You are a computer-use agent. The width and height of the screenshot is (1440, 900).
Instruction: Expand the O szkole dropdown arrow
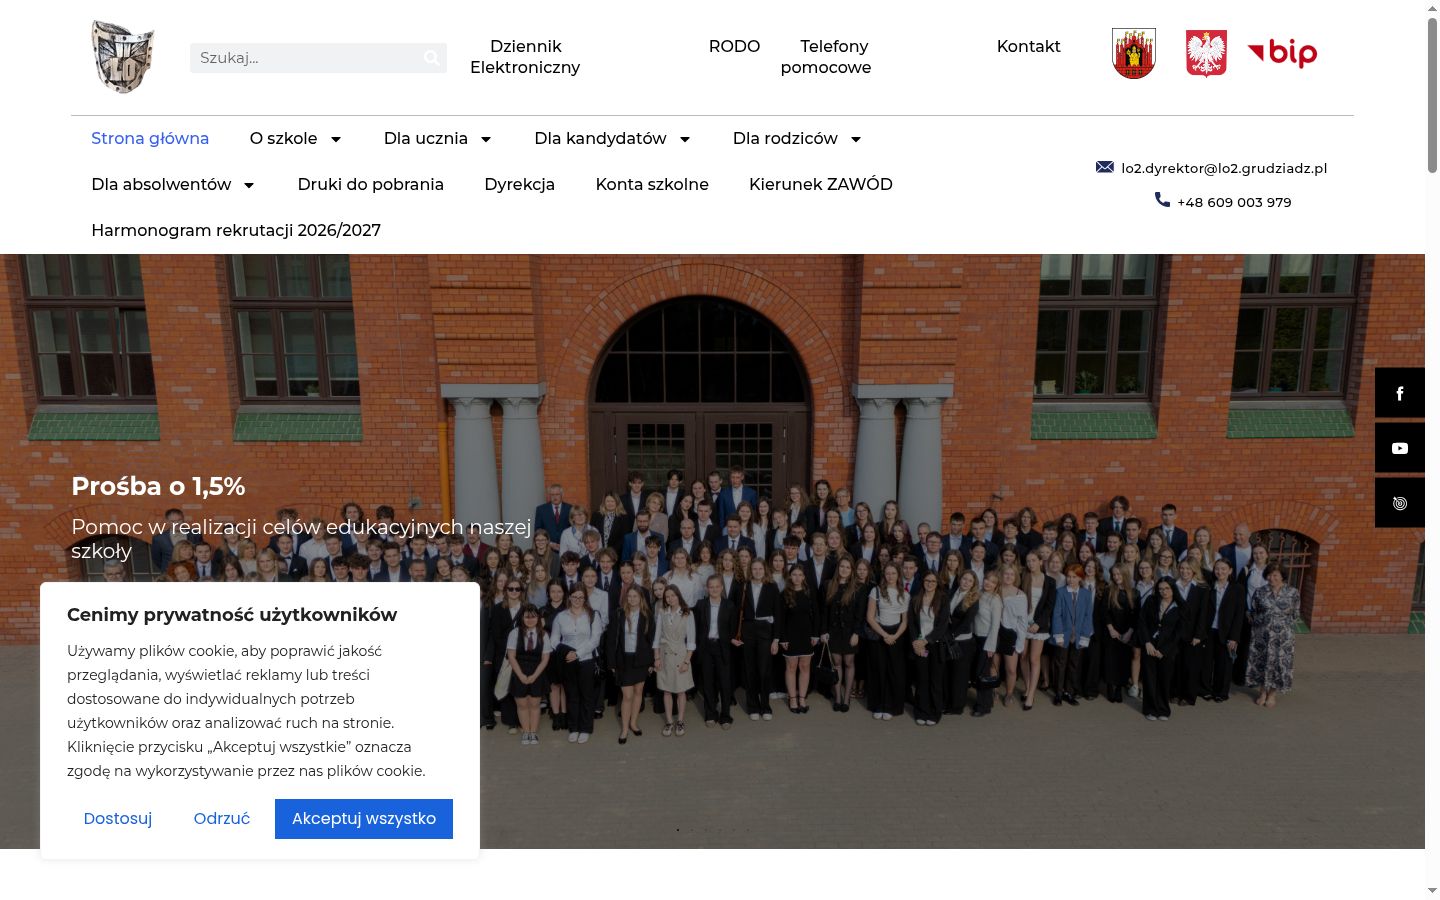(x=336, y=139)
